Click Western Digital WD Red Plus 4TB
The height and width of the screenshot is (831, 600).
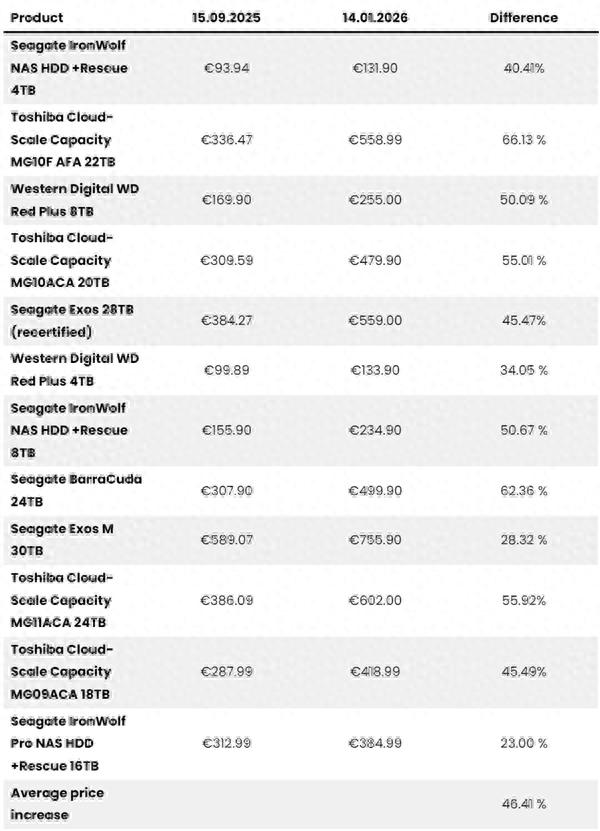click(75, 370)
